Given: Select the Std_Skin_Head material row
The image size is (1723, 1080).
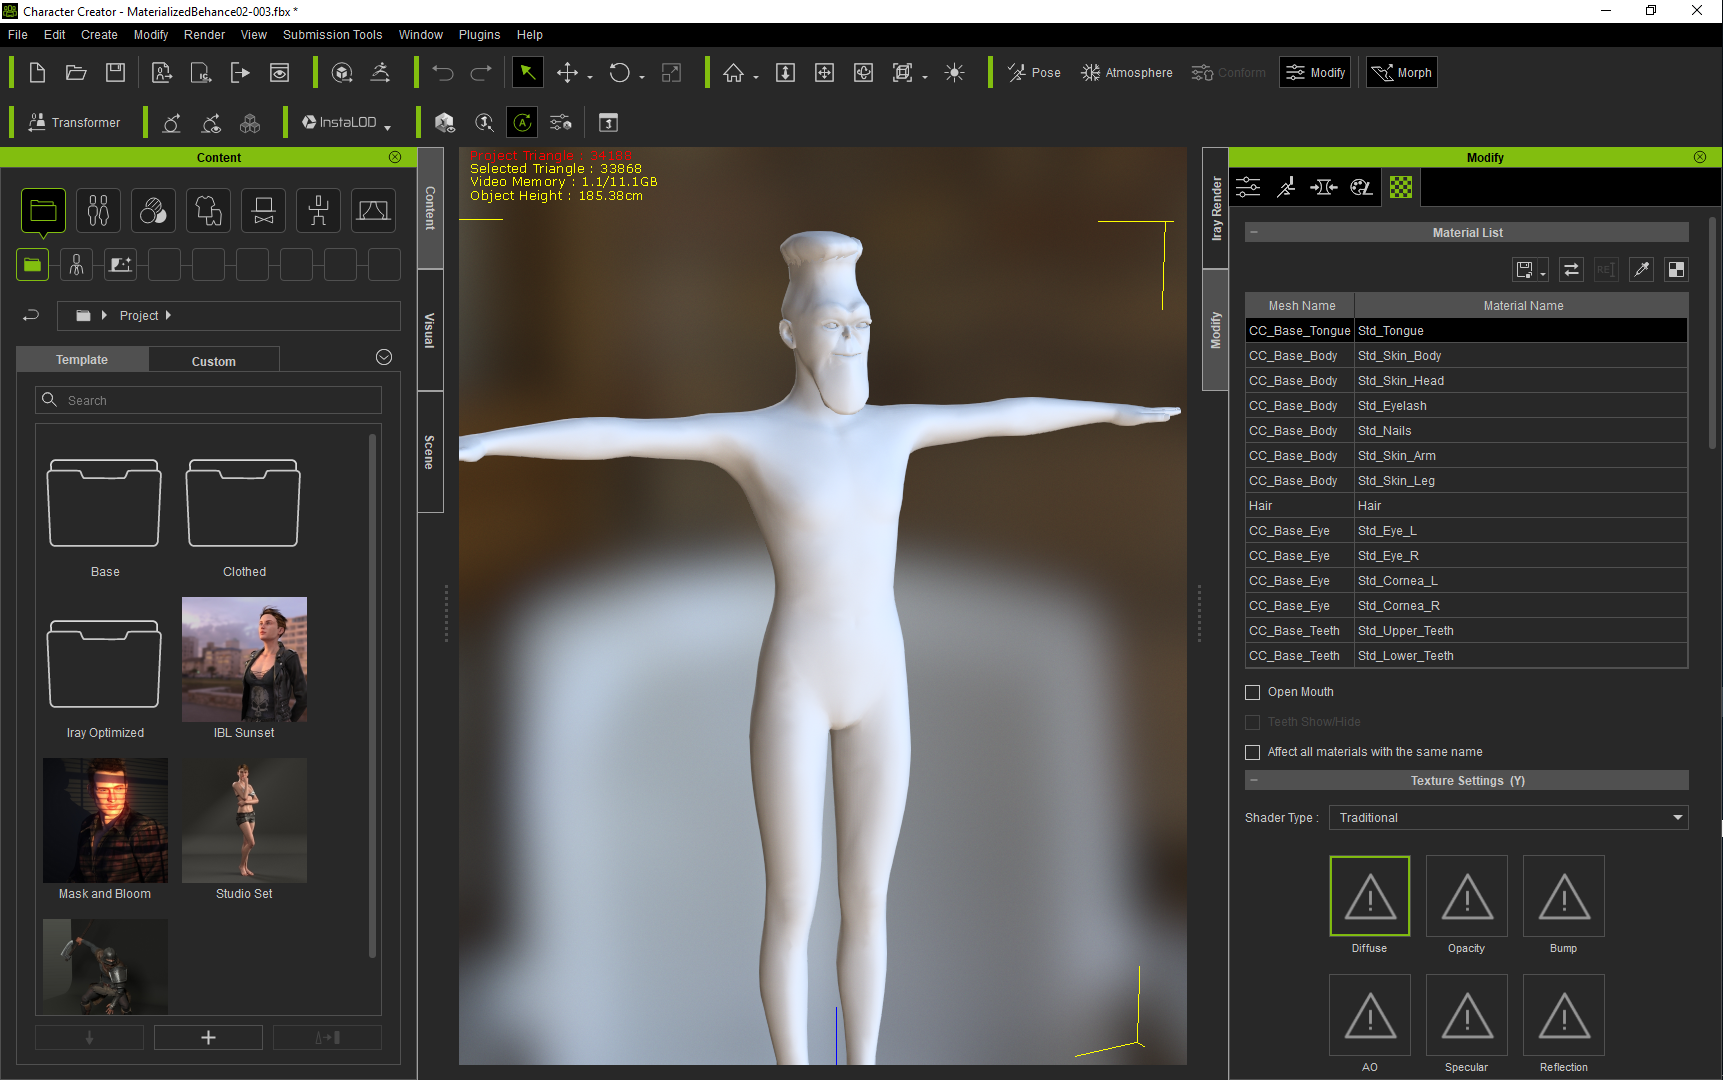Looking at the screenshot, I should (1466, 381).
